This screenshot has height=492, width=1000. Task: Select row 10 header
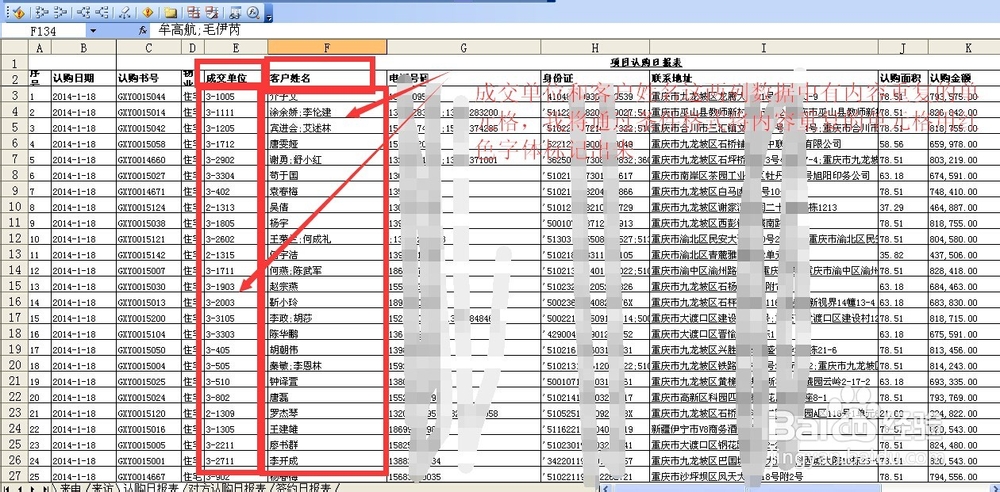pos(15,207)
